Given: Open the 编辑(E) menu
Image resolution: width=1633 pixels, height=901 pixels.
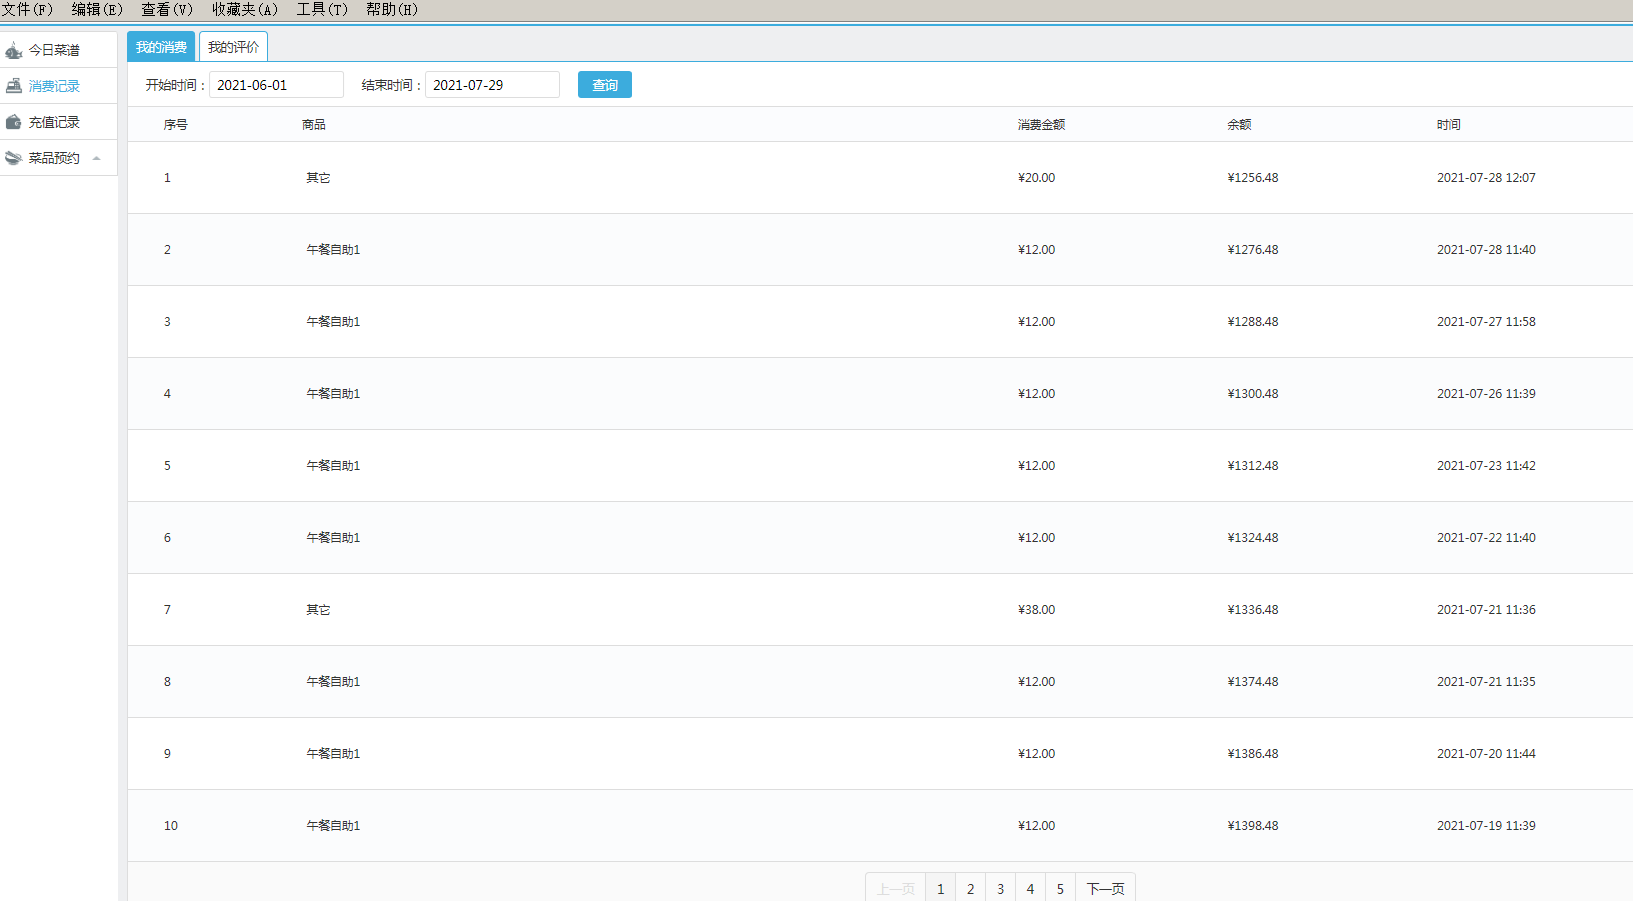Looking at the screenshot, I should click(x=97, y=9).
